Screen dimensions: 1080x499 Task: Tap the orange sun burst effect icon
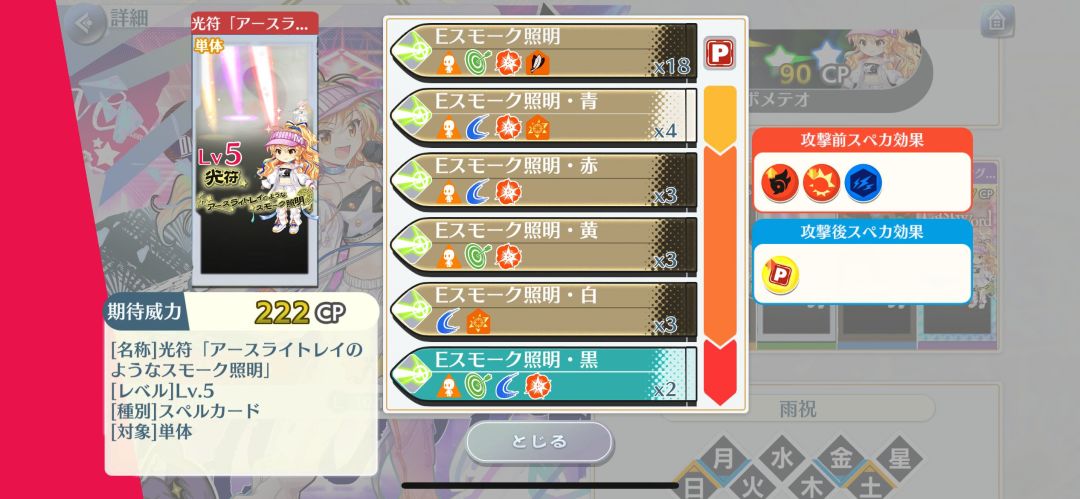pos(822,183)
